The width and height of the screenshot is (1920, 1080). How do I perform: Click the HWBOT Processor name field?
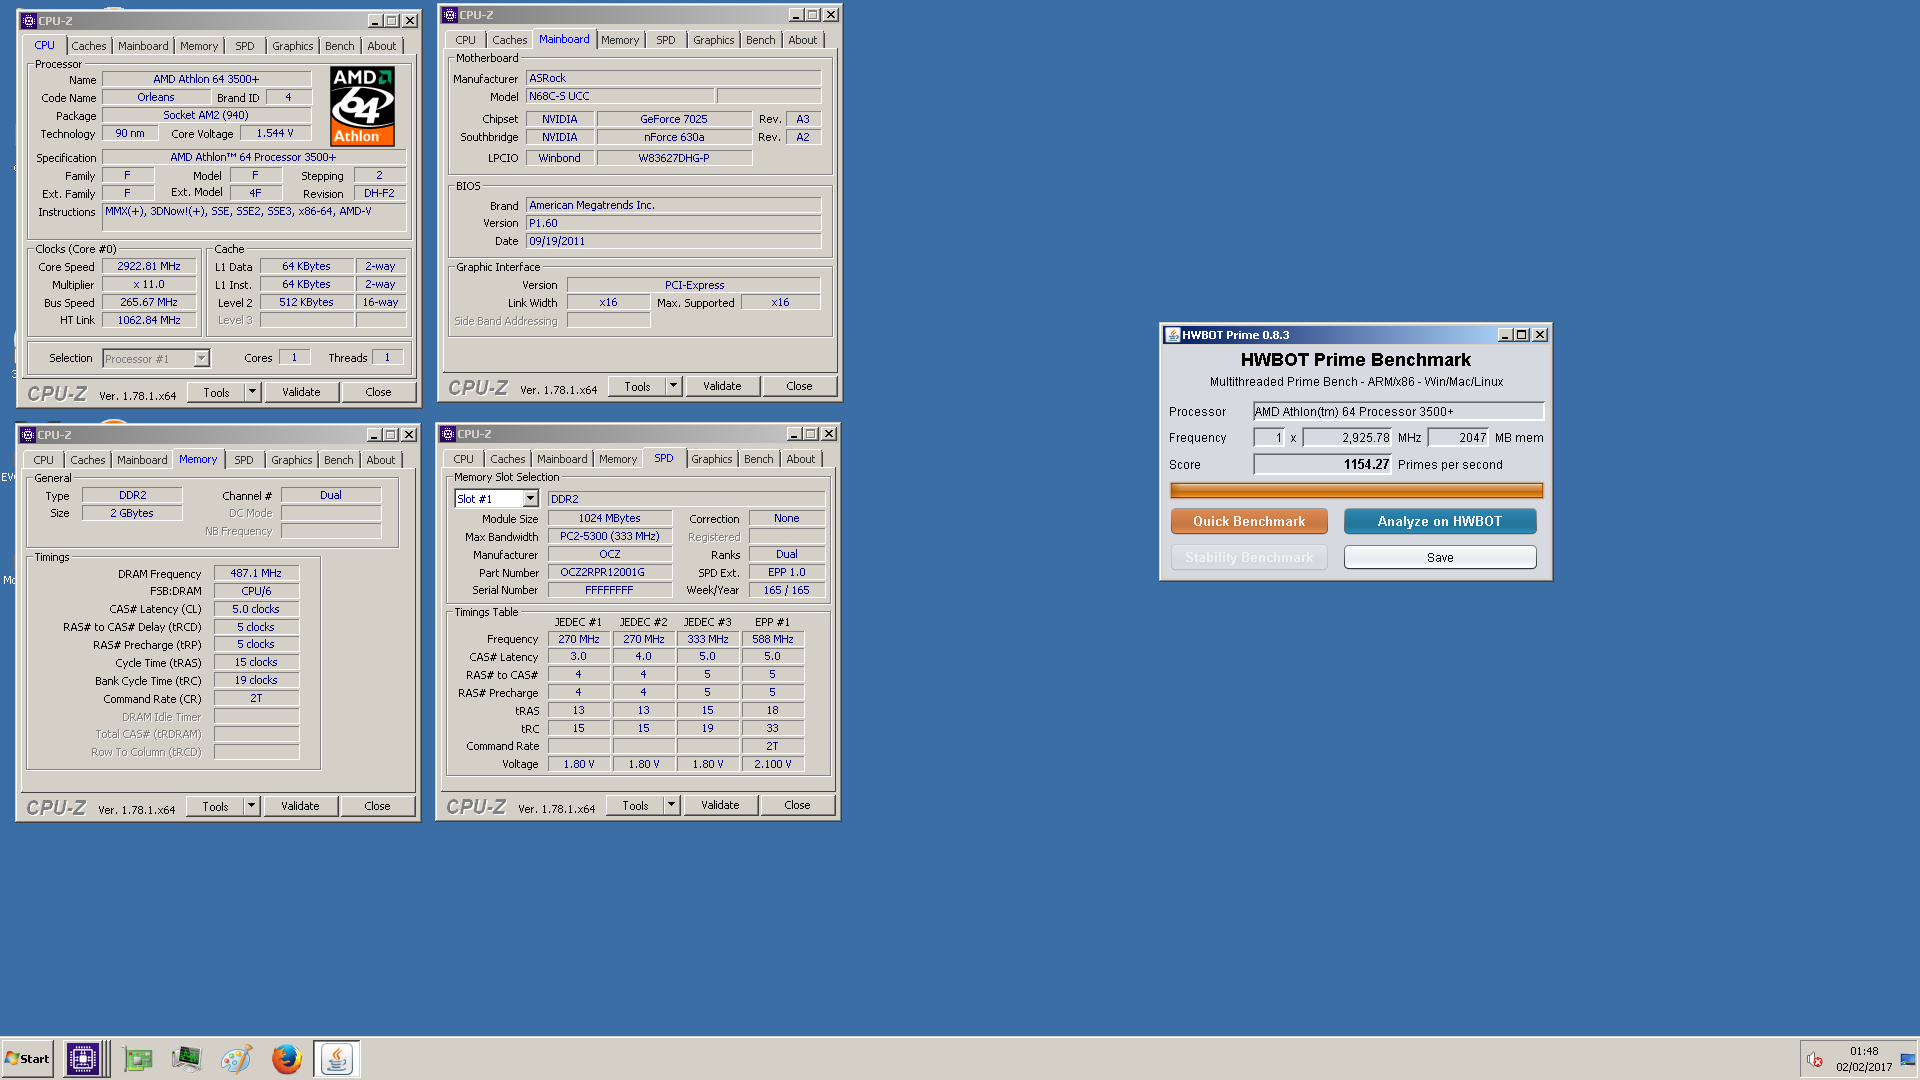point(1398,411)
